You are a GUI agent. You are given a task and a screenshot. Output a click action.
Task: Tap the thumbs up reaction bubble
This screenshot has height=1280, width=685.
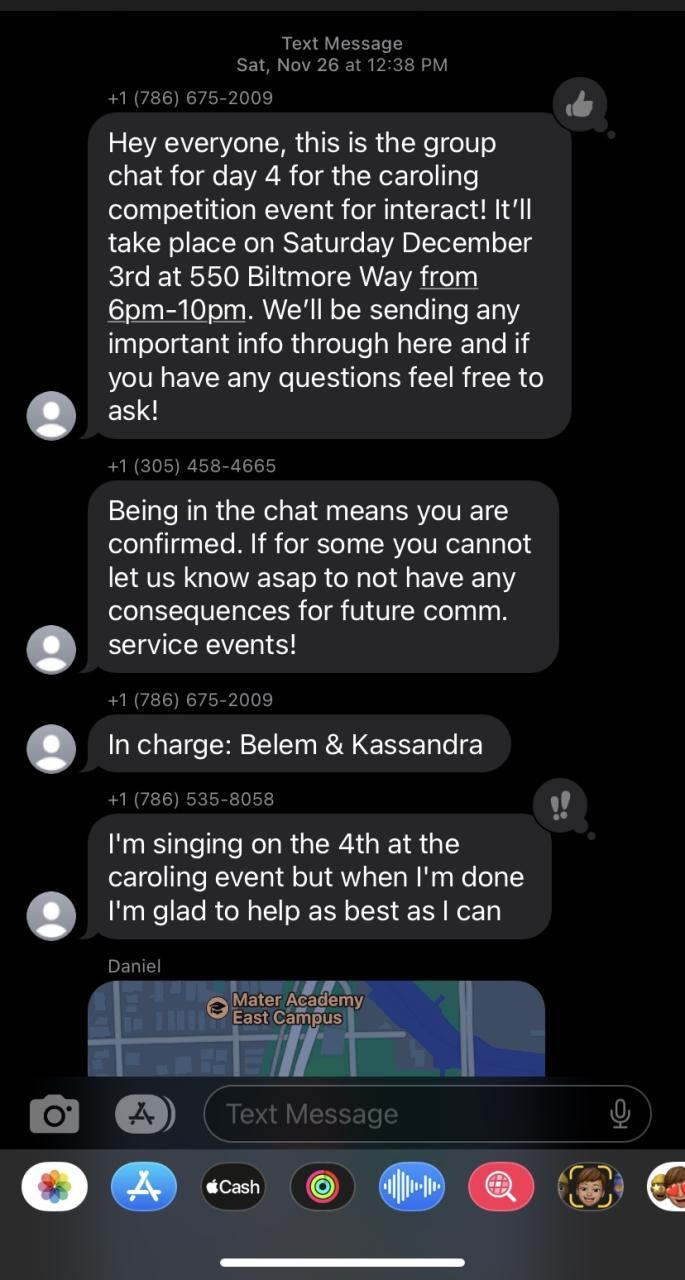580,104
